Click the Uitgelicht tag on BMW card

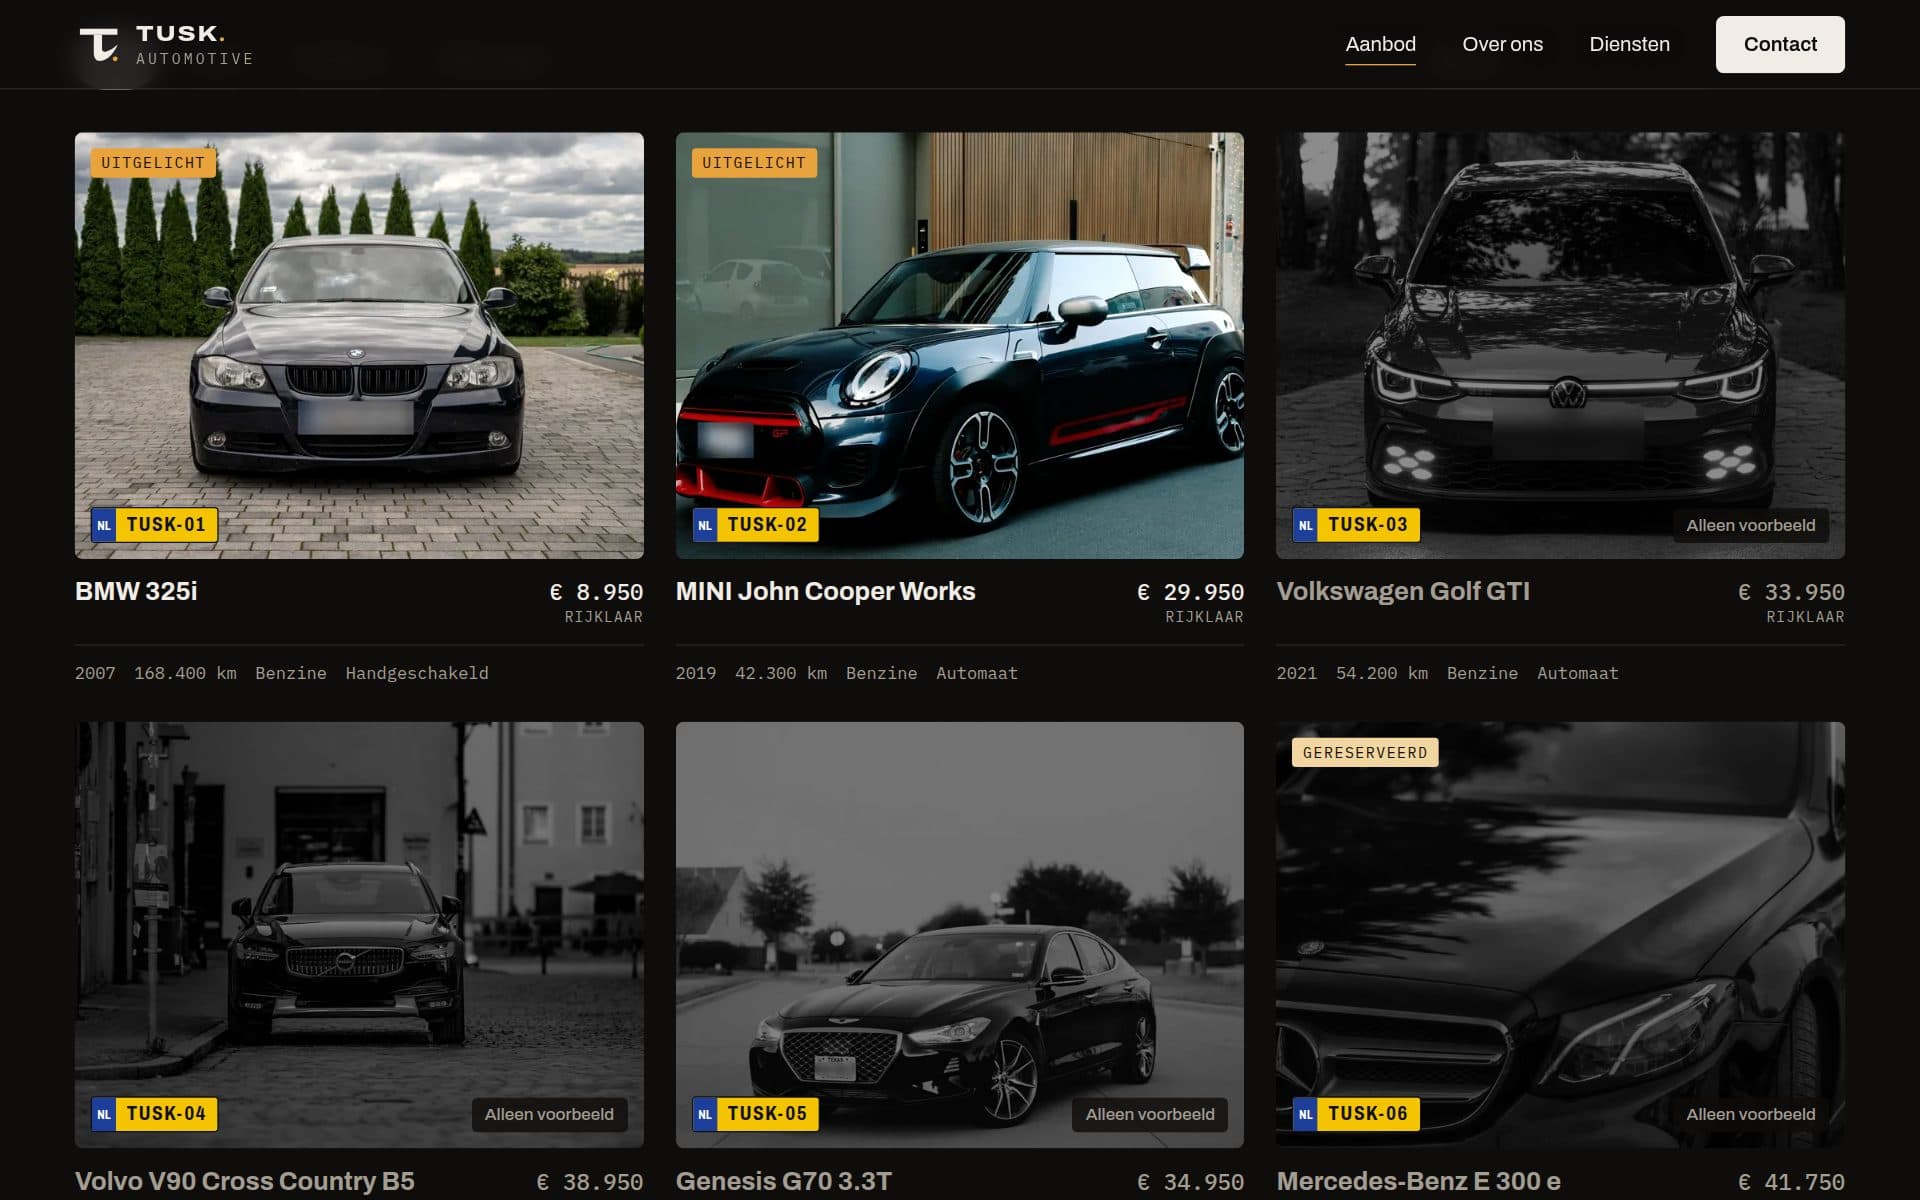coord(153,163)
